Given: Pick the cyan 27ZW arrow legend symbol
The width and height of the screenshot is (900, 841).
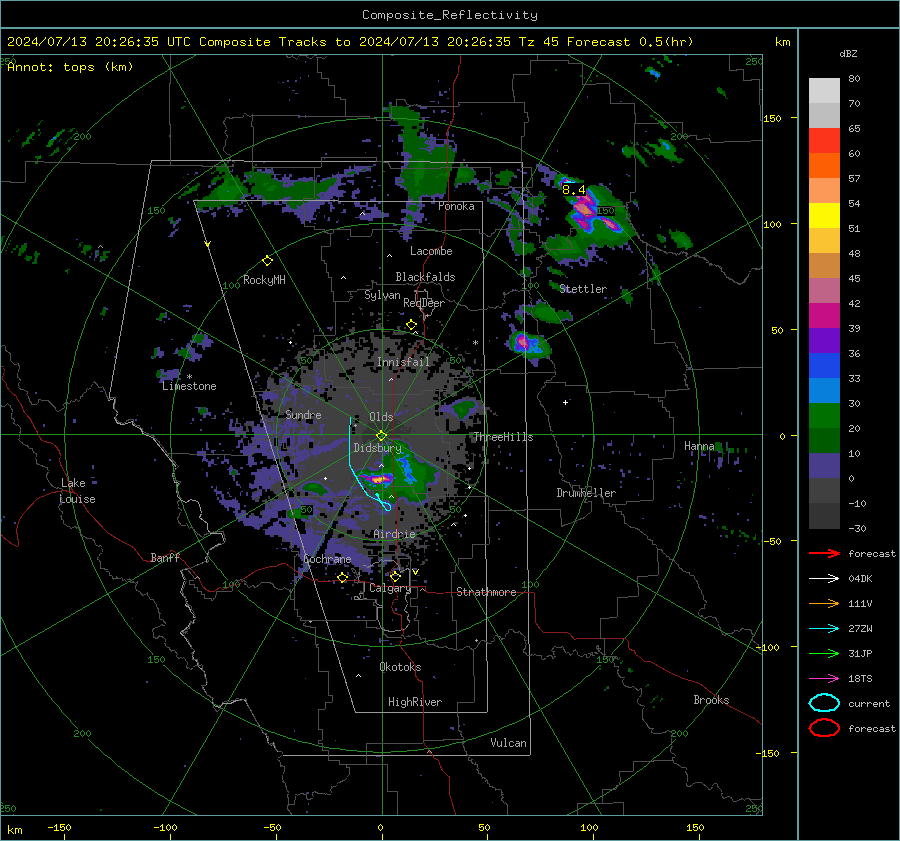Looking at the screenshot, I should [824, 628].
